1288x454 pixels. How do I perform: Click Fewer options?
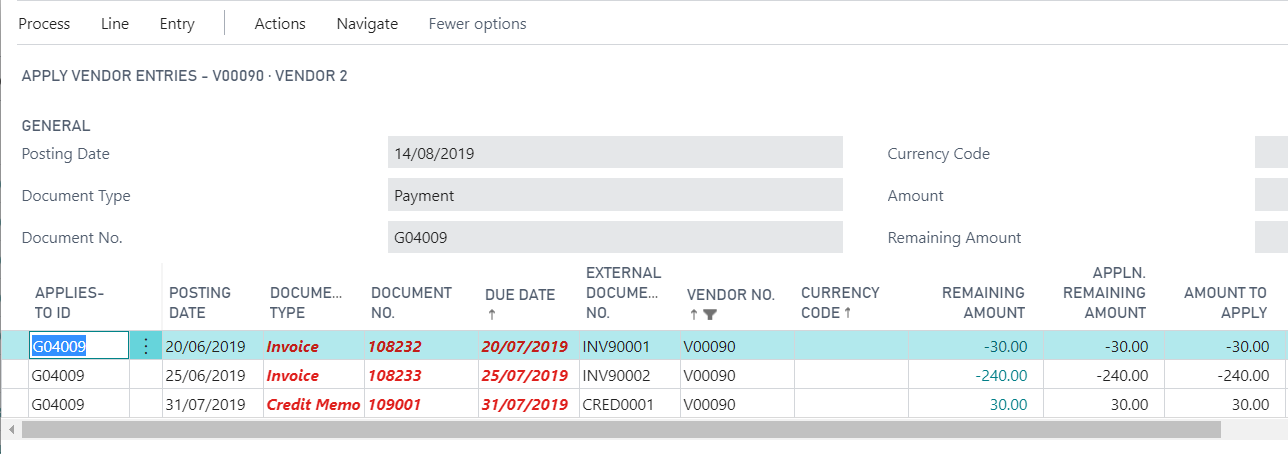pos(477,24)
